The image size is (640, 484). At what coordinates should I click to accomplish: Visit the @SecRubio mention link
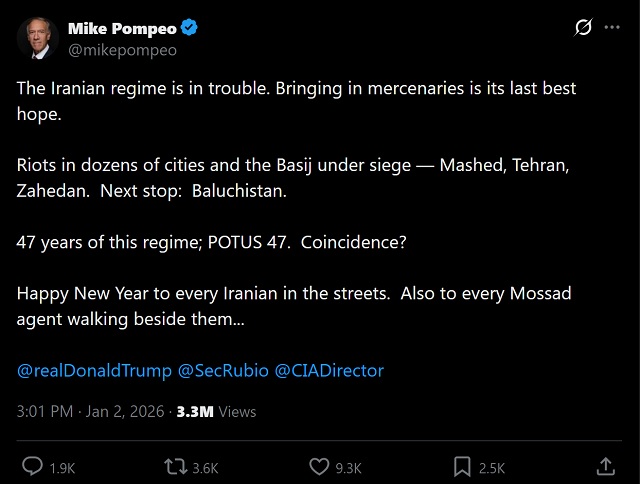pyautogui.click(x=223, y=370)
